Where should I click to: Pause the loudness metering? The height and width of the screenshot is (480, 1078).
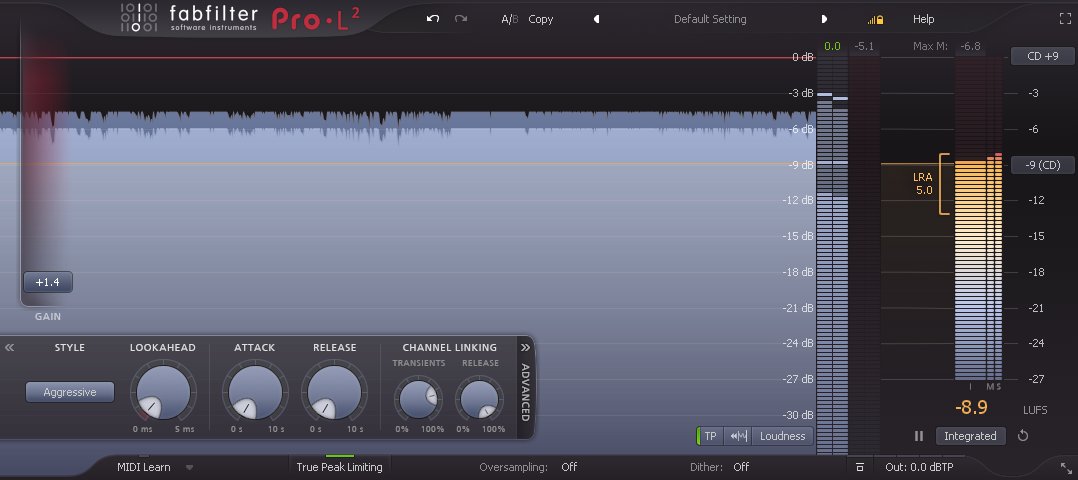pos(919,436)
